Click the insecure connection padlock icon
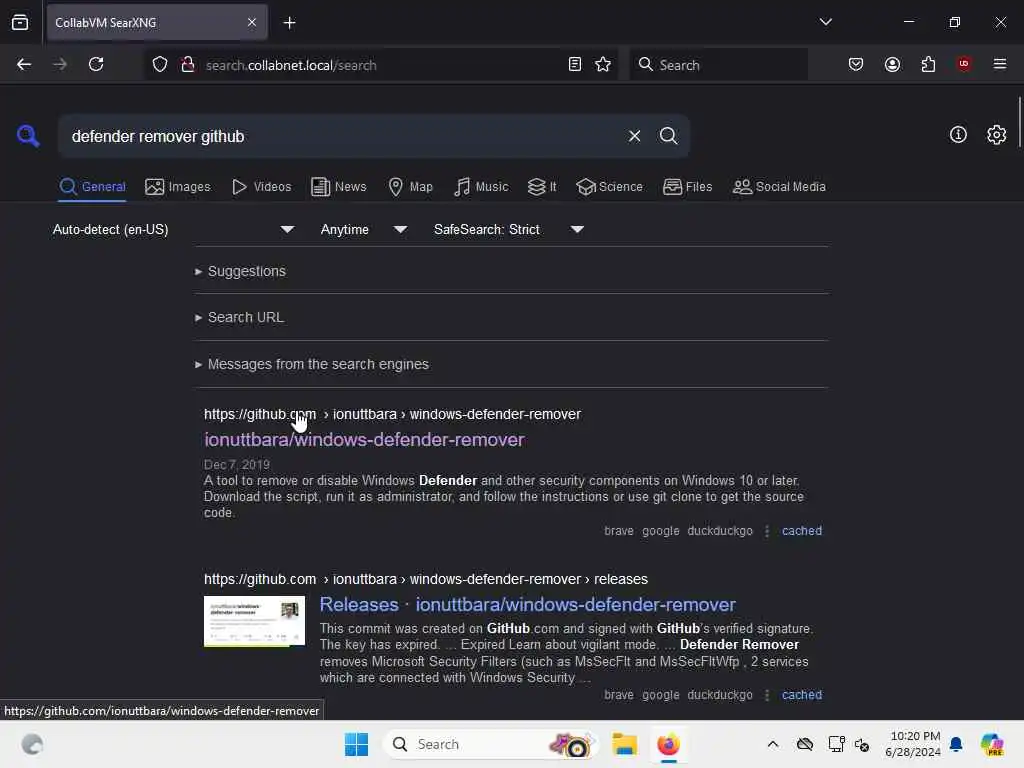 187,64
